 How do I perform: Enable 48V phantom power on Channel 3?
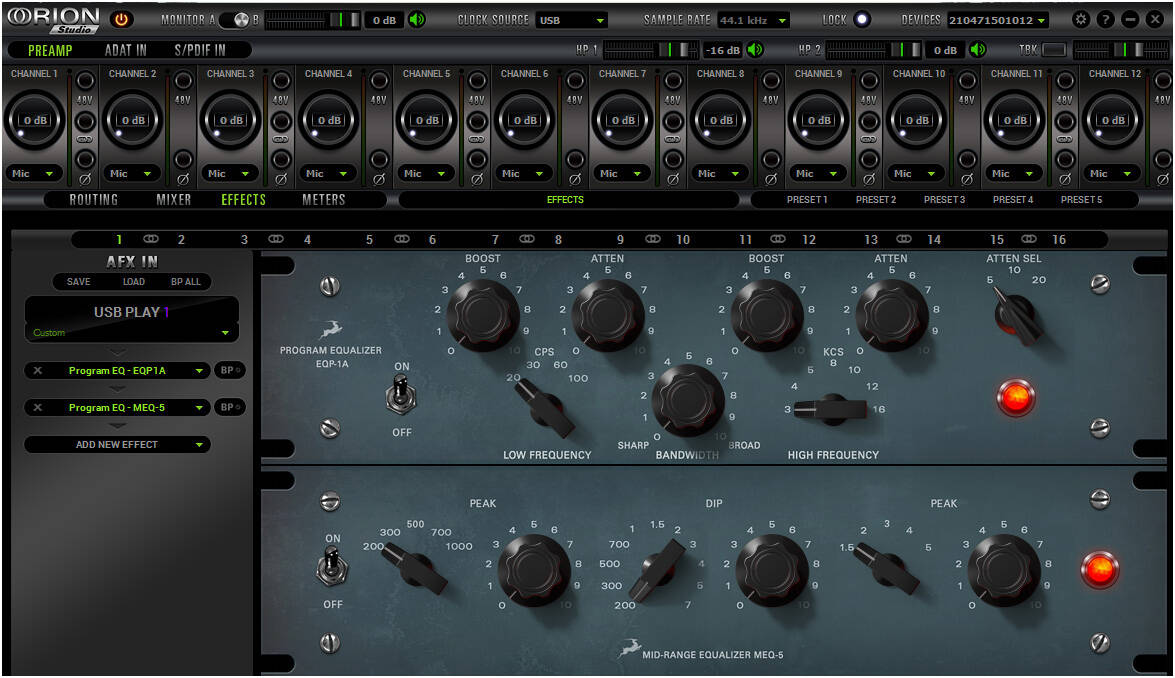[281, 81]
